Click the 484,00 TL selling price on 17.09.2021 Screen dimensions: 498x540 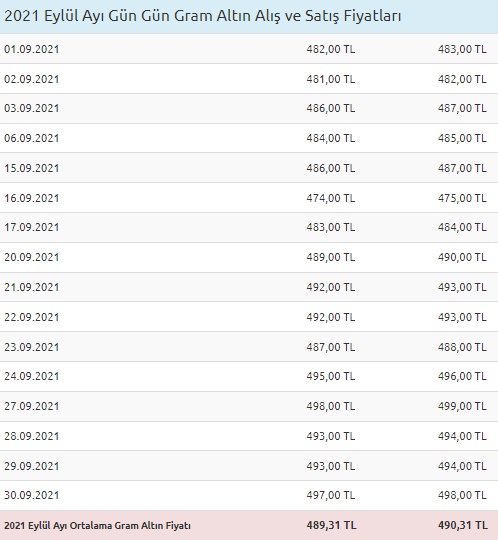click(x=462, y=227)
